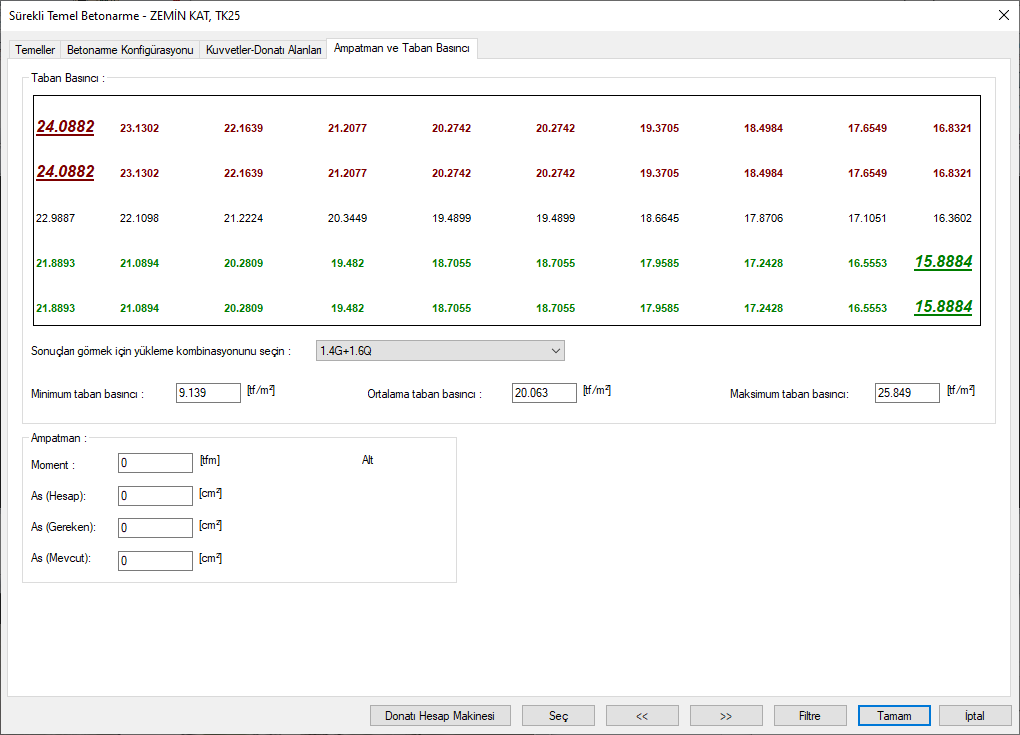Click the Maksimum taban basıncı field
The width and height of the screenshot is (1020, 735).
pyautogui.click(x=907, y=394)
